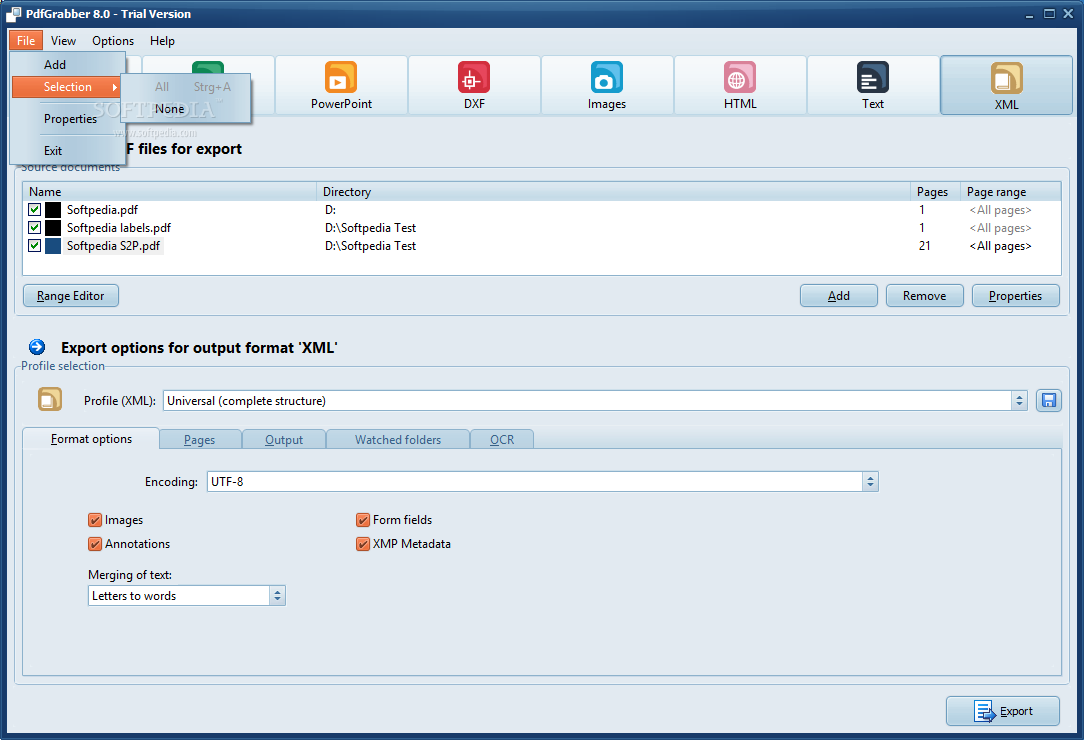Click the Range Editor button
This screenshot has height=740, width=1084.
point(71,295)
